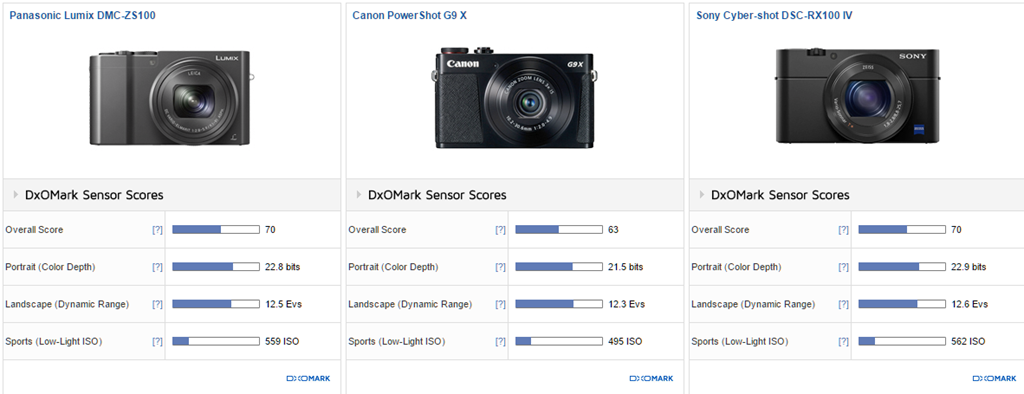Open help for Sony Landscape Dynamic Range
Screen dimensions: 1024x394
[x=844, y=304]
